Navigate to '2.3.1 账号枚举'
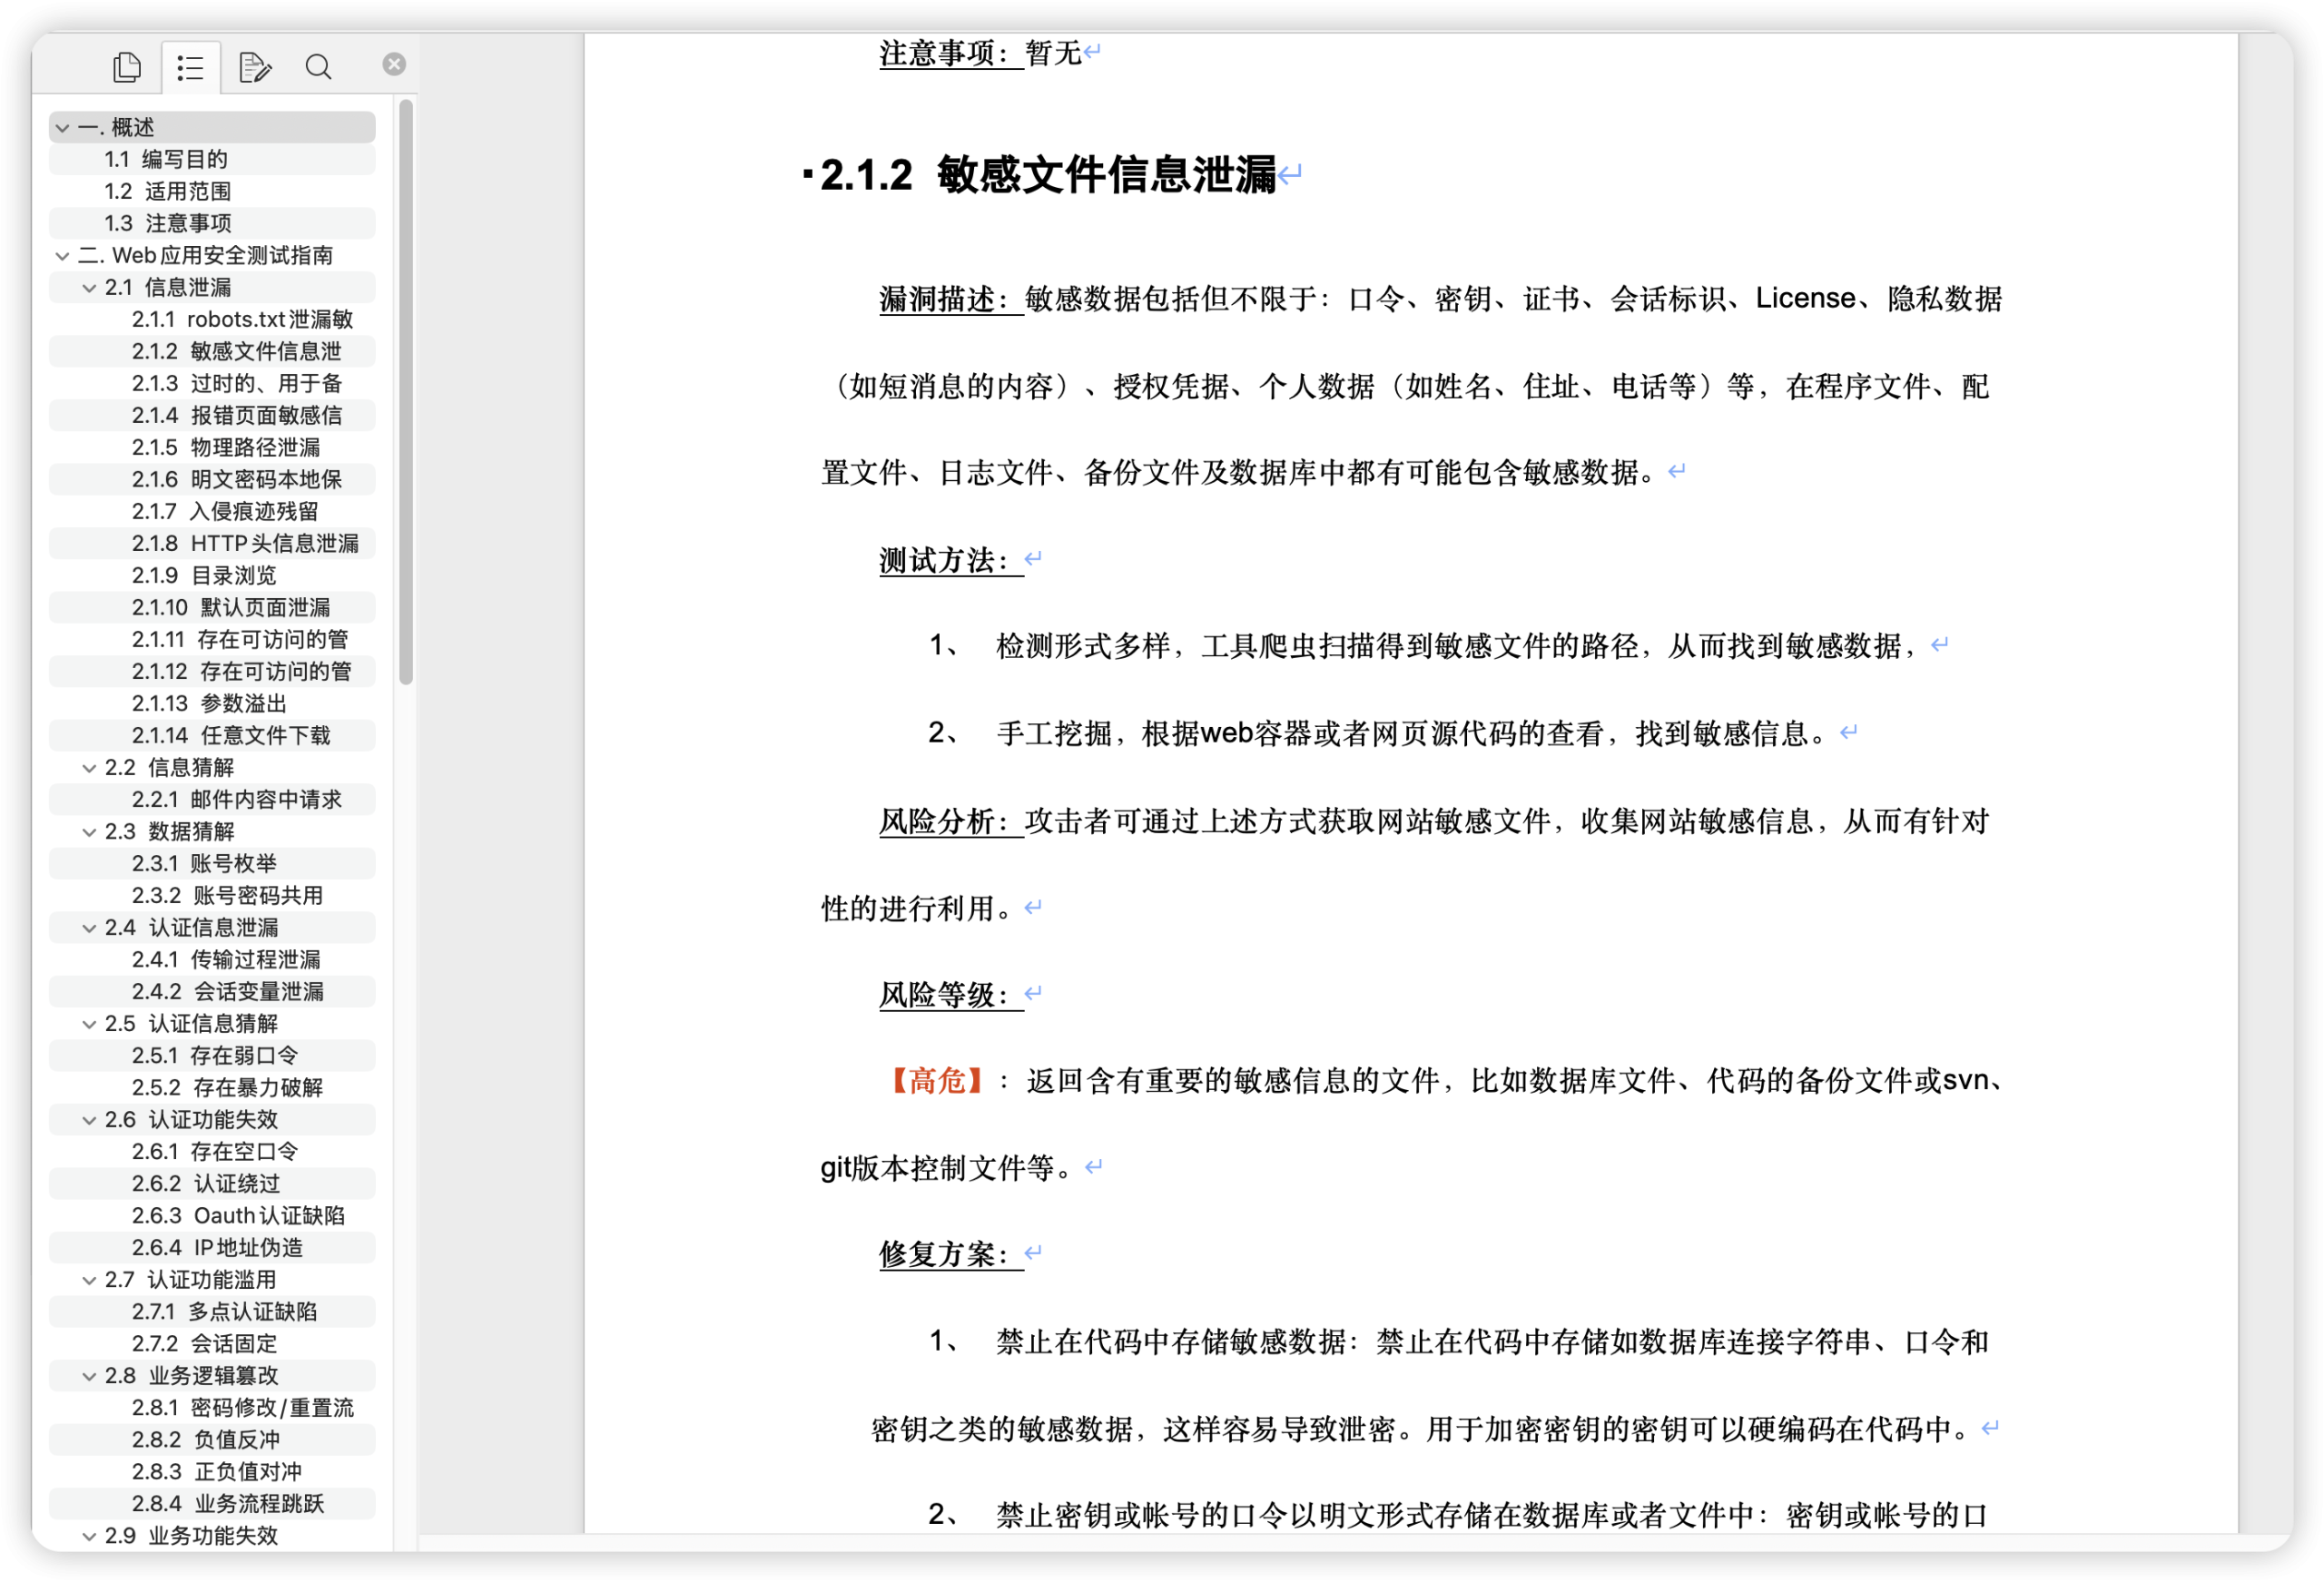Viewport: 2324px width, 1582px height. click(205, 863)
